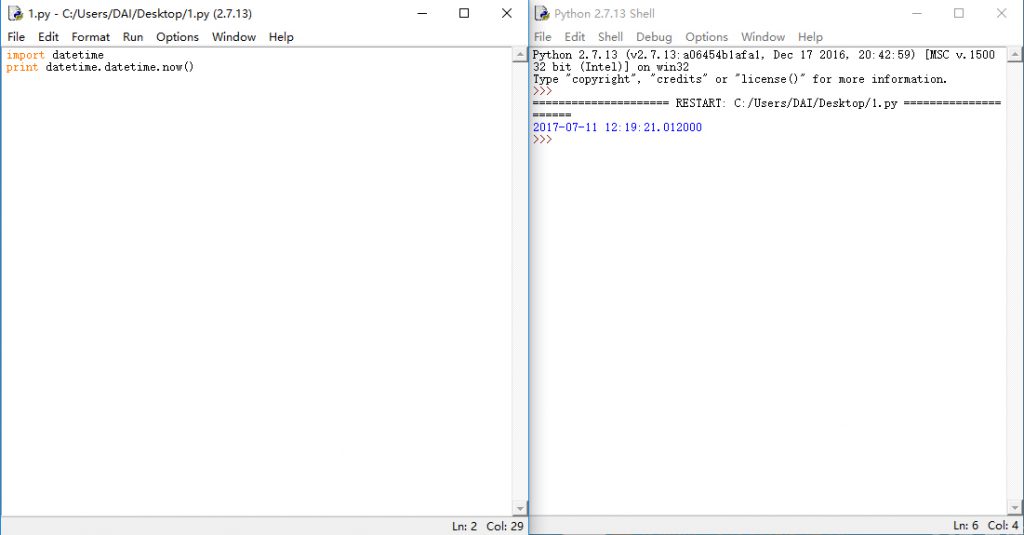Click the RESTART line in Shell
The image size is (1024, 535).
coord(767,103)
